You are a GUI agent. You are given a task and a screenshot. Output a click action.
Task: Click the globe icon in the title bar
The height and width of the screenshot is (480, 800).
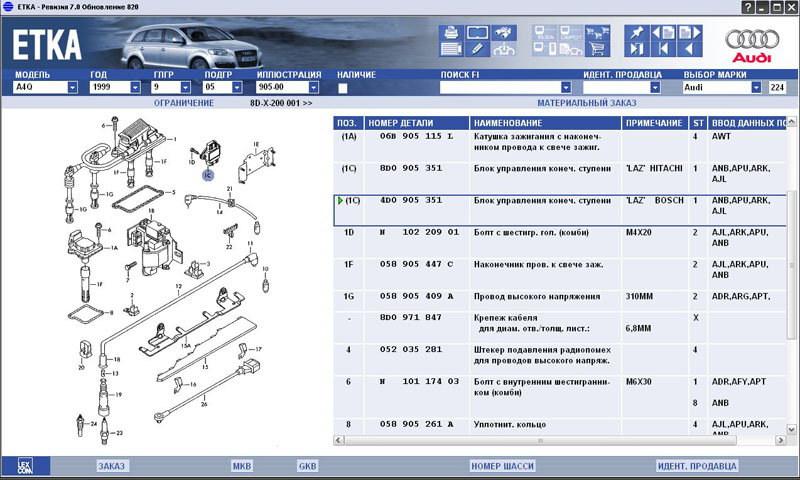pyautogui.click(x=8, y=7)
